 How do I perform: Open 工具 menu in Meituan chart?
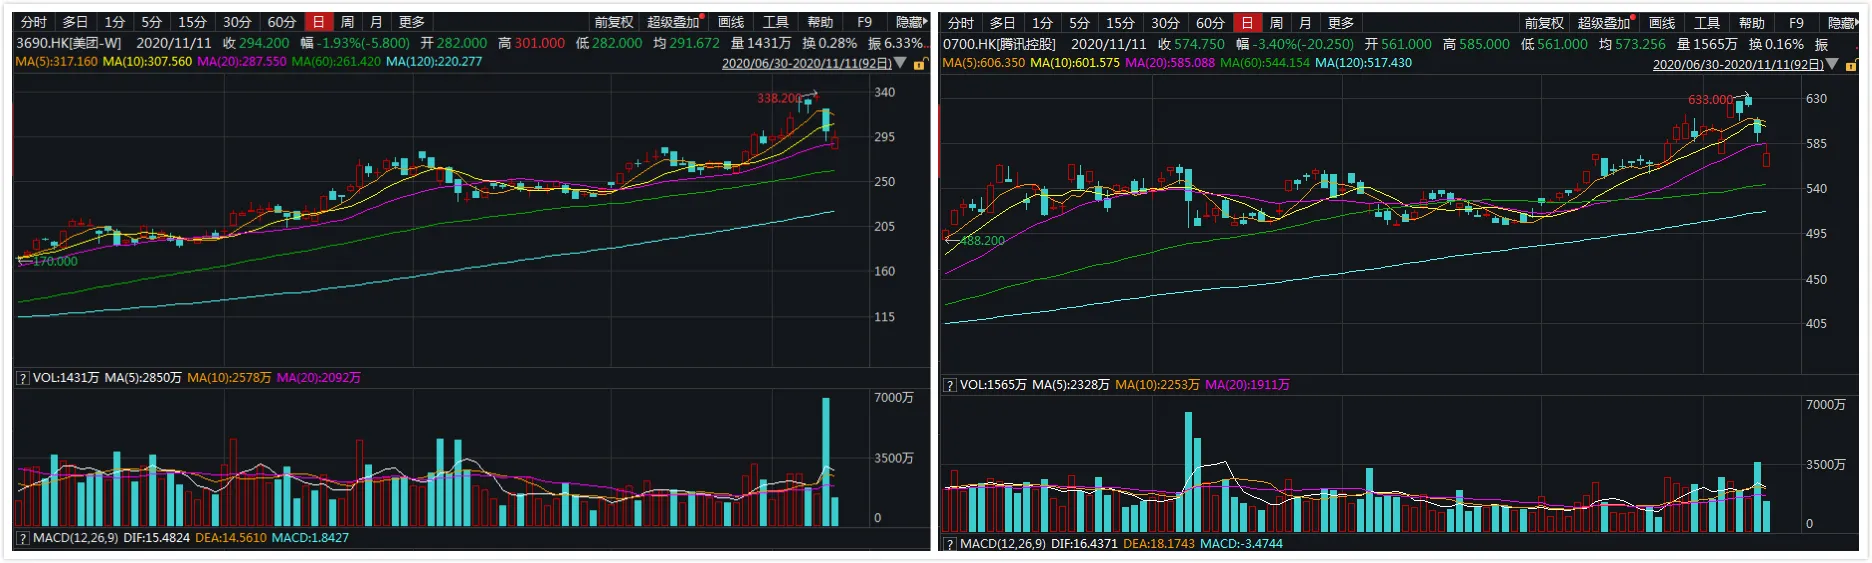tap(776, 22)
